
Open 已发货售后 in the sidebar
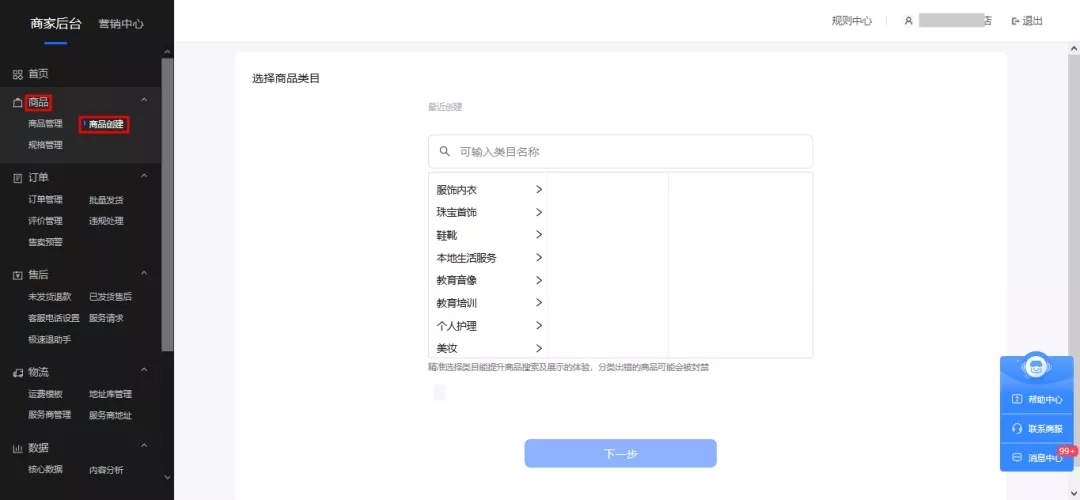(x=110, y=297)
